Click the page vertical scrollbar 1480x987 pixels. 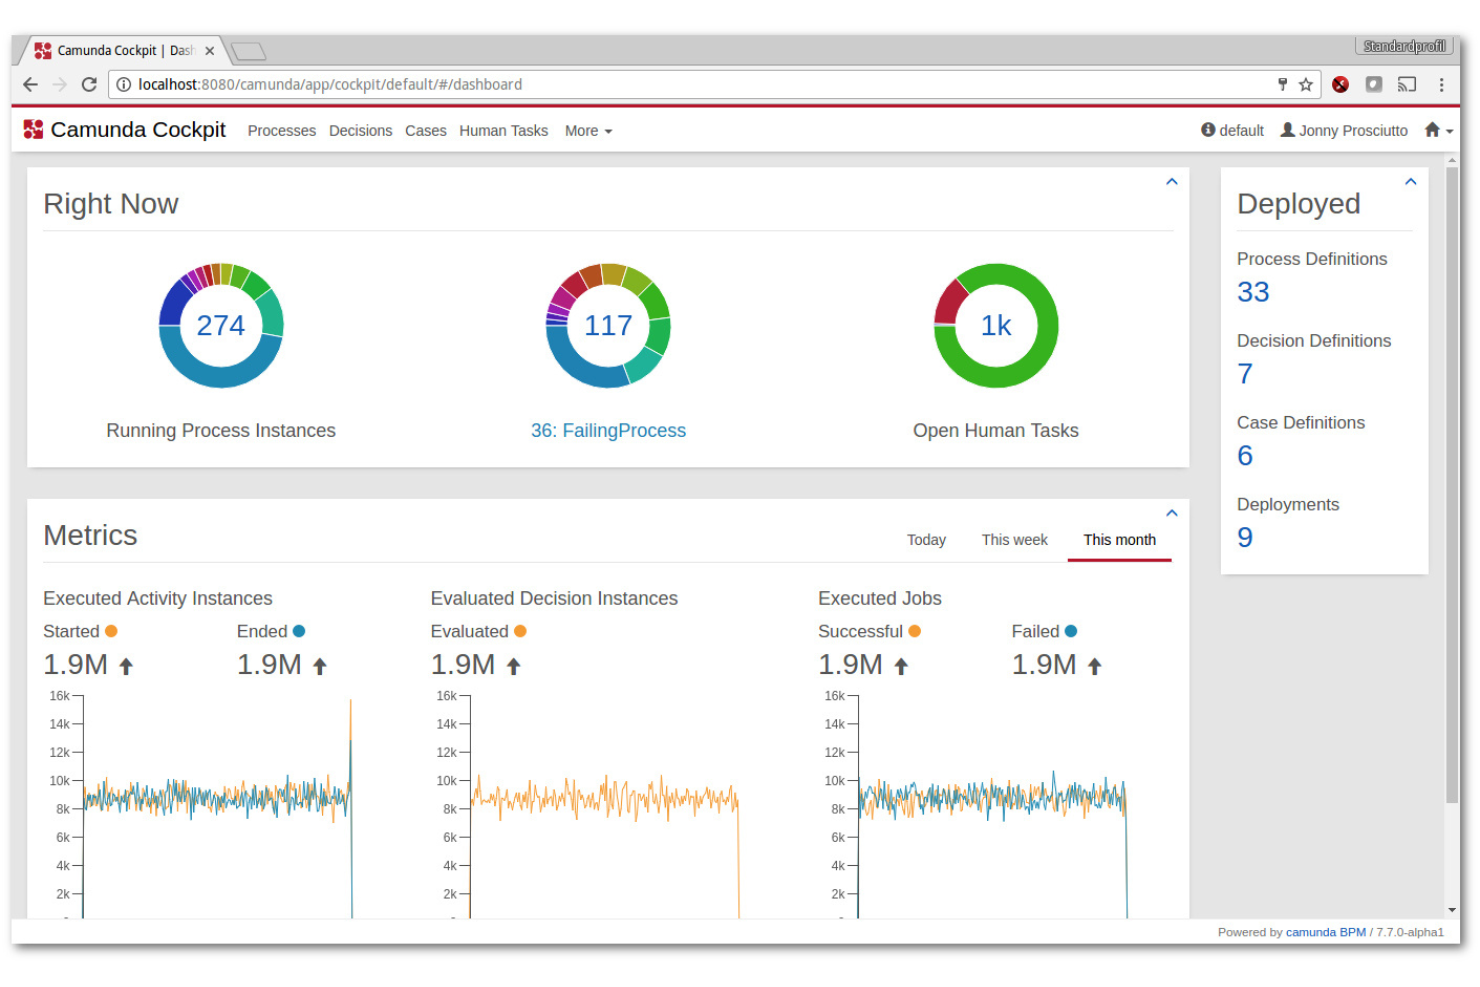pos(1452,485)
